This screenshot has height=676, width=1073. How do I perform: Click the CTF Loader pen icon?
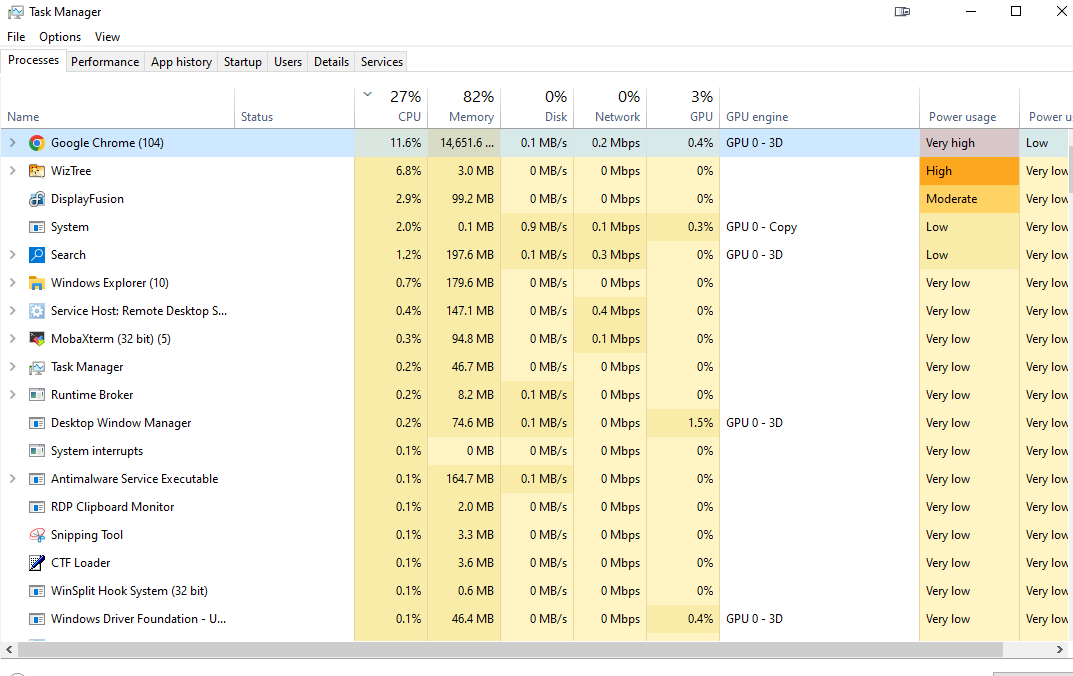coord(37,563)
